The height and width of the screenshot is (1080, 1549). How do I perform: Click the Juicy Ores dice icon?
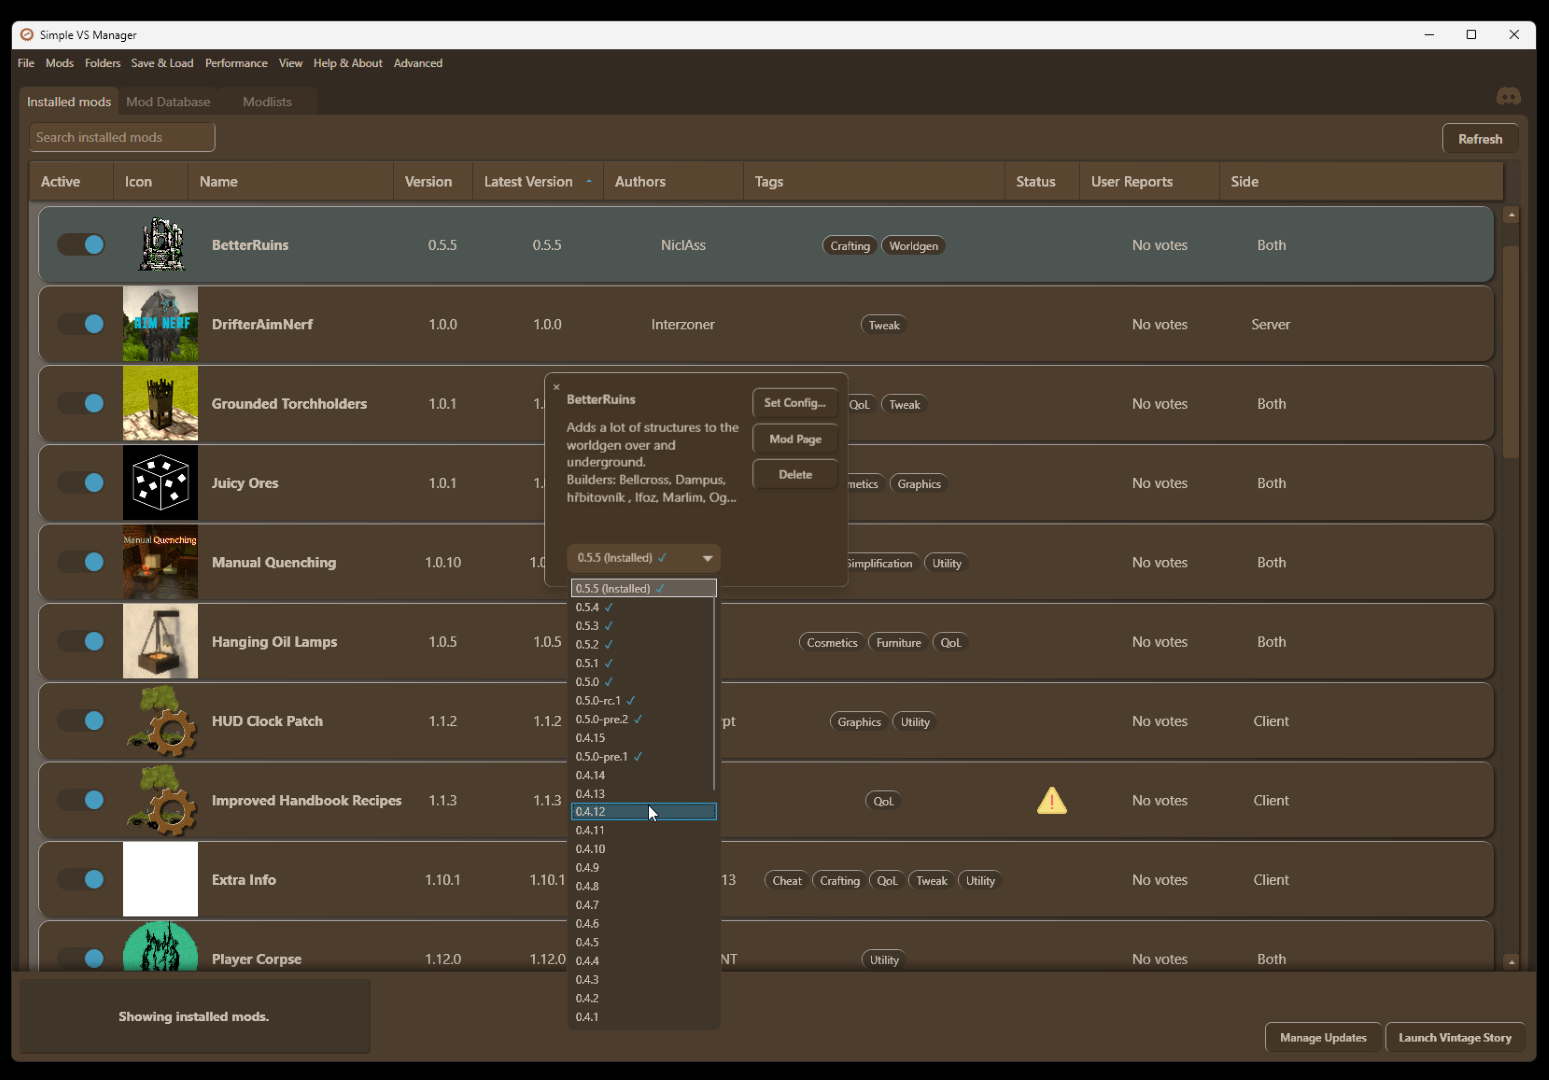(160, 483)
